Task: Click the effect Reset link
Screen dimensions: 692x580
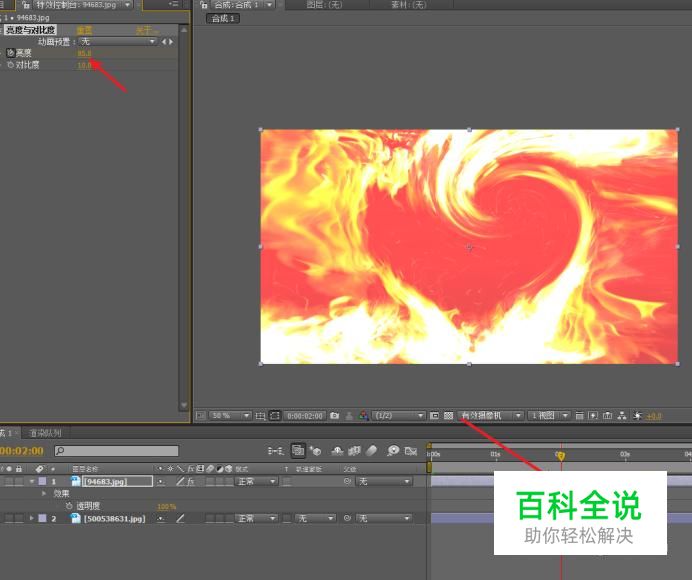Action: [x=84, y=30]
